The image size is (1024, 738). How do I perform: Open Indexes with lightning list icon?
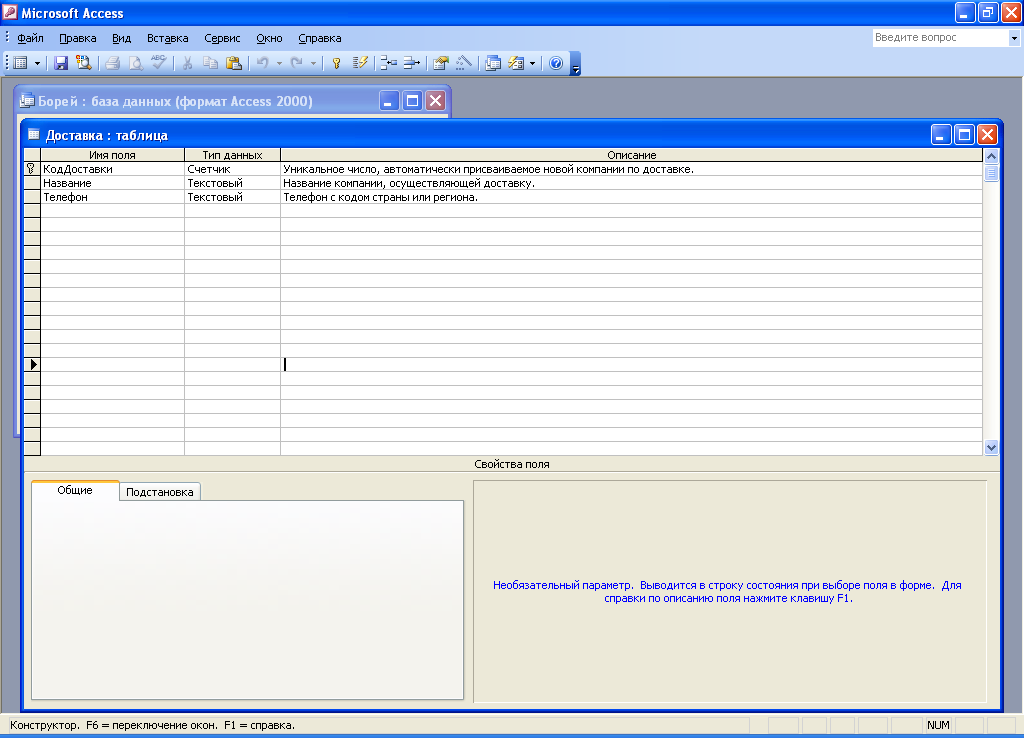[360, 63]
